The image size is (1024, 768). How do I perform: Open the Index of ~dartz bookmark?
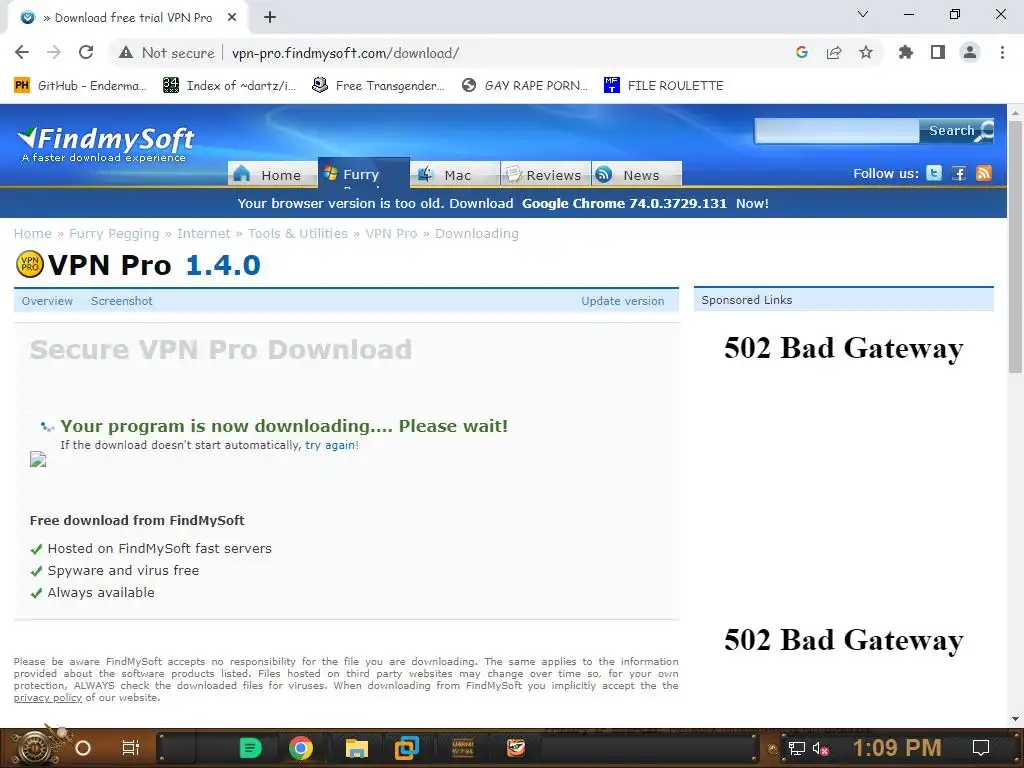tap(229, 86)
